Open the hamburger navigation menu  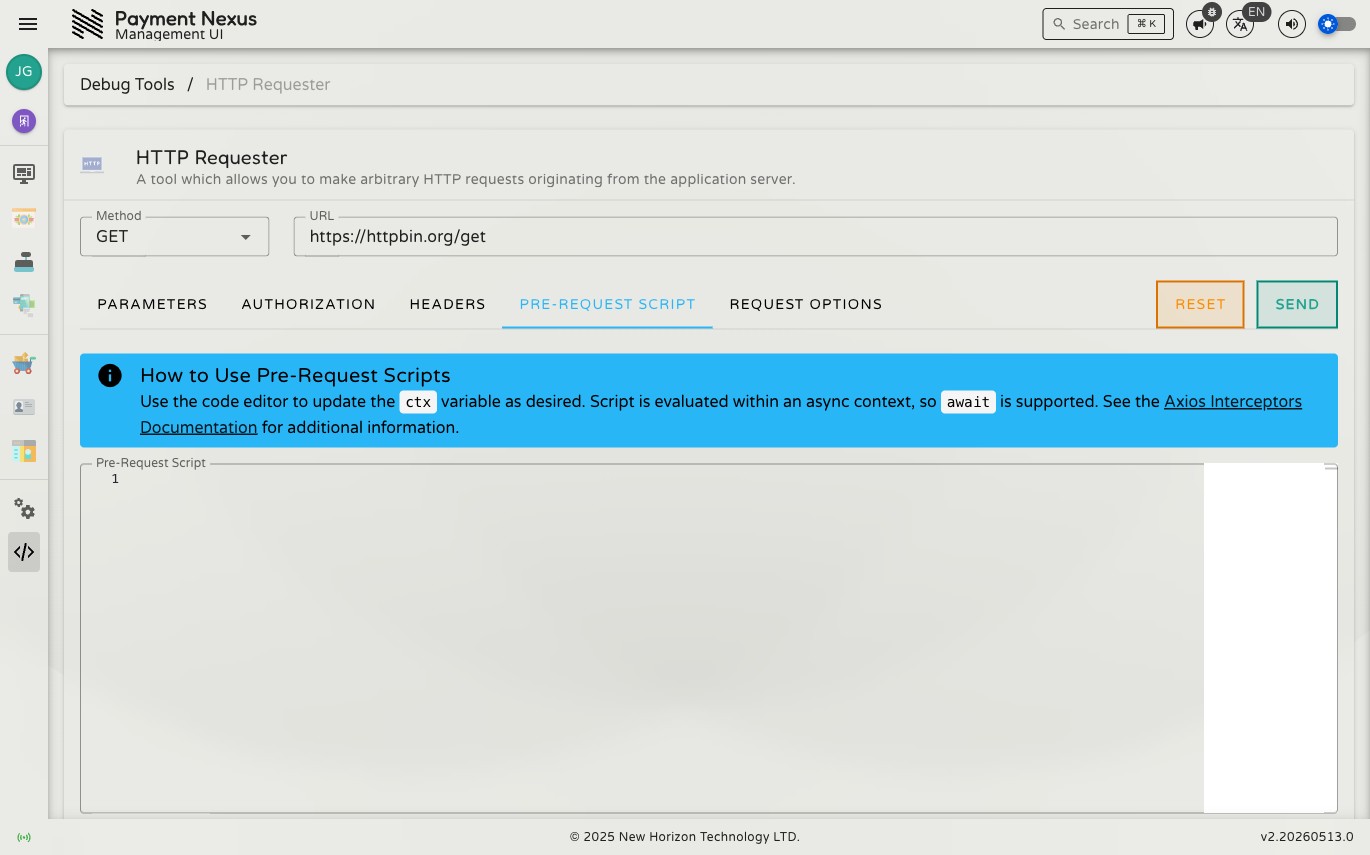pos(28,24)
